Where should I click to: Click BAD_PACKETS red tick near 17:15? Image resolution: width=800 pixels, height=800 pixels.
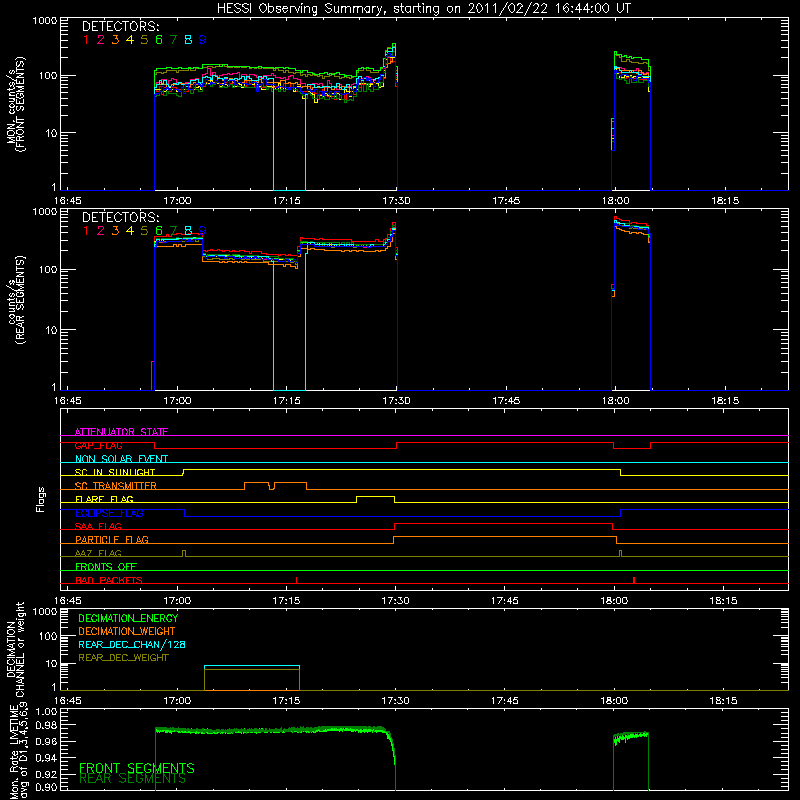coord(296,580)
